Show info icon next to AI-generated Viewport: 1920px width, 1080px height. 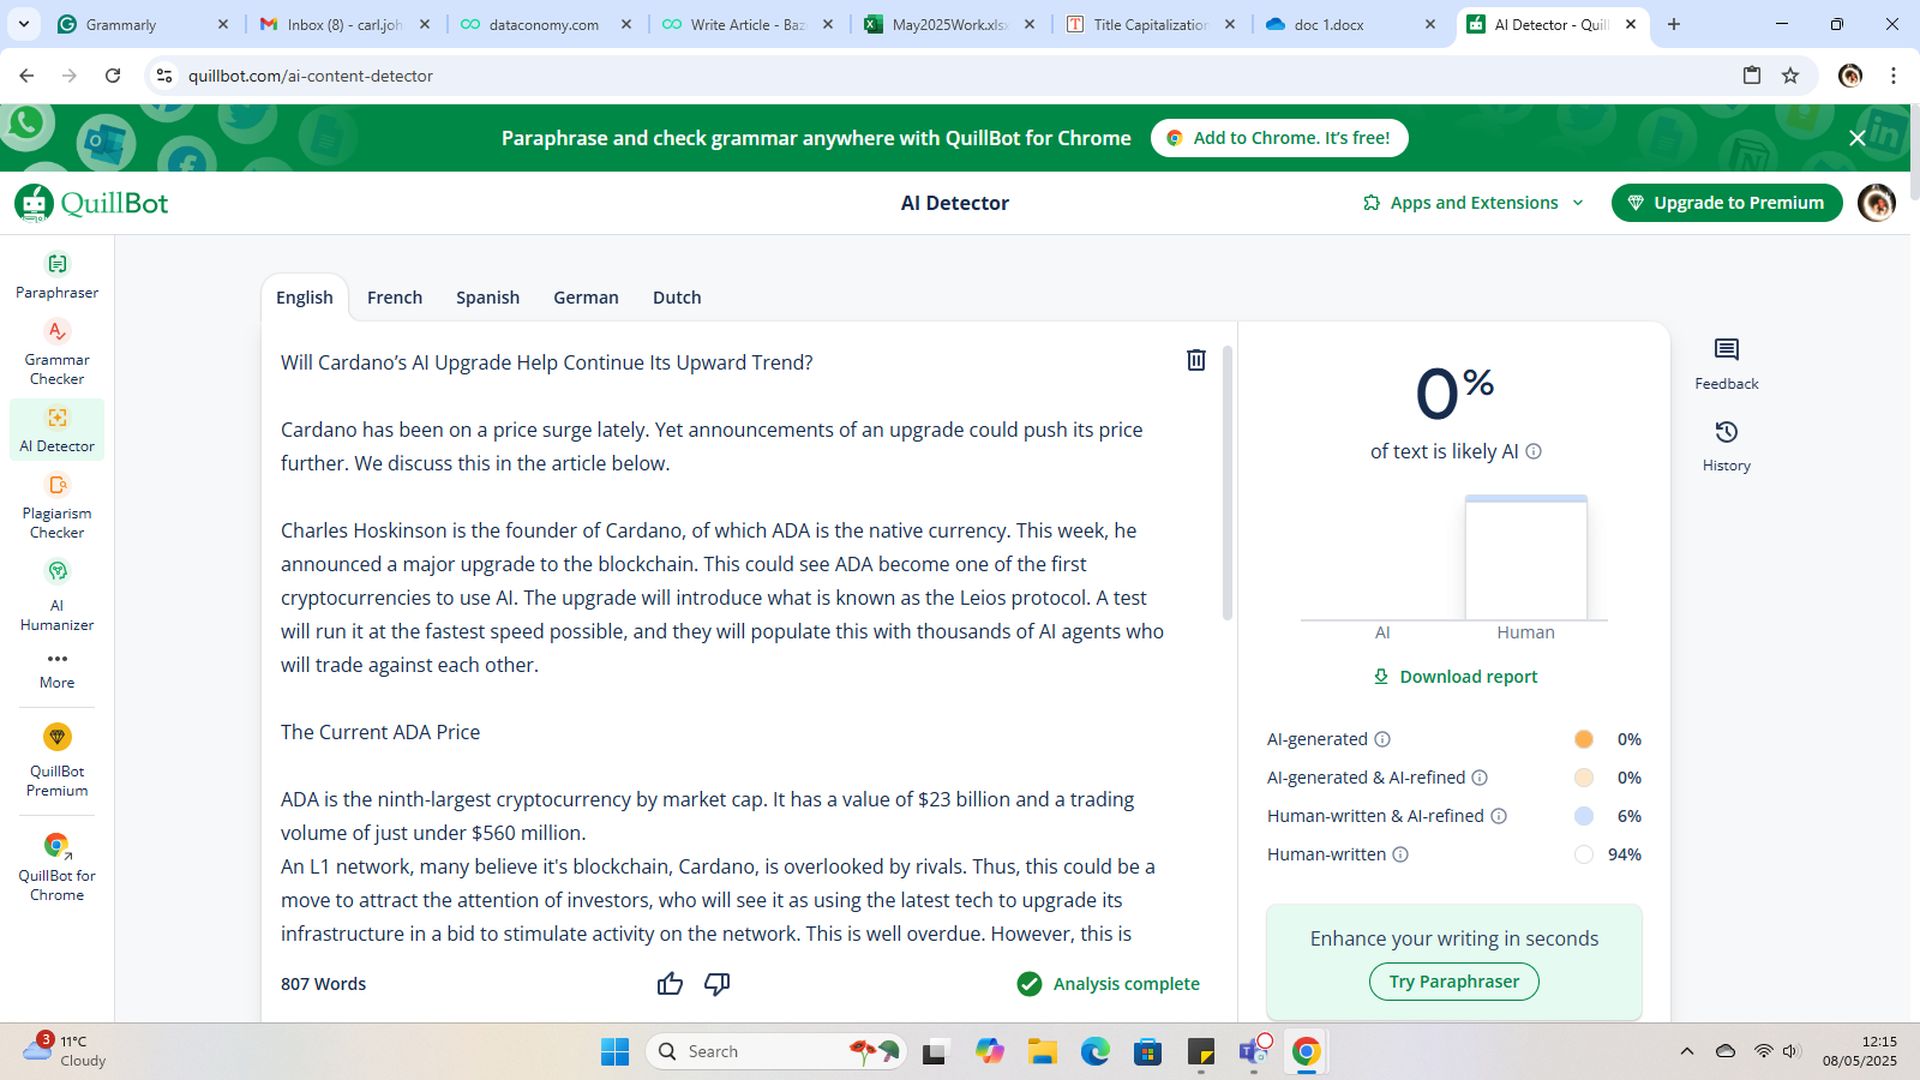pyautogui.click(x=1382, y=739)
